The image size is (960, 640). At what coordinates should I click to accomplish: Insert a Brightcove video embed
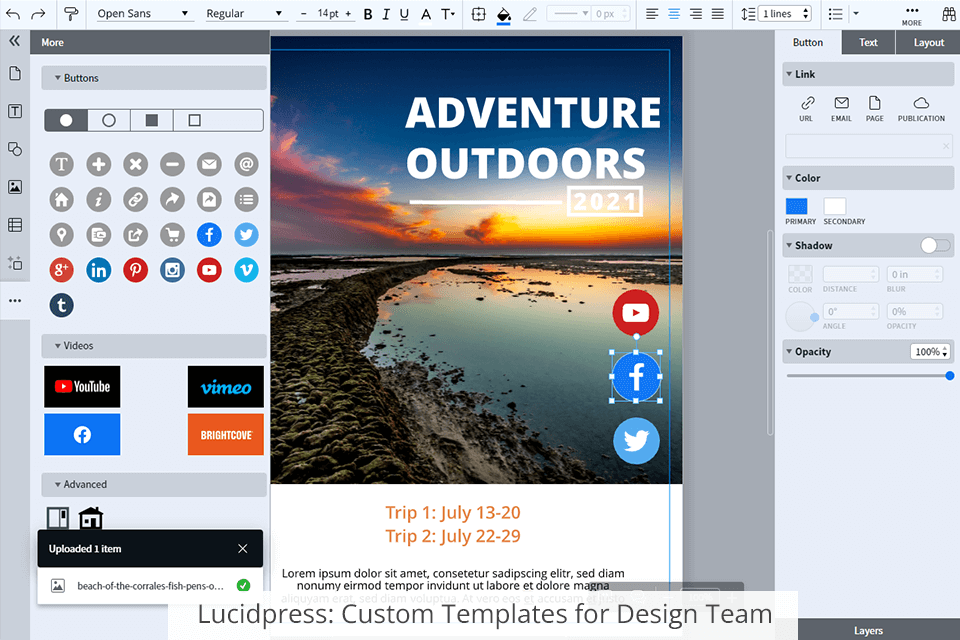point(226,434)
